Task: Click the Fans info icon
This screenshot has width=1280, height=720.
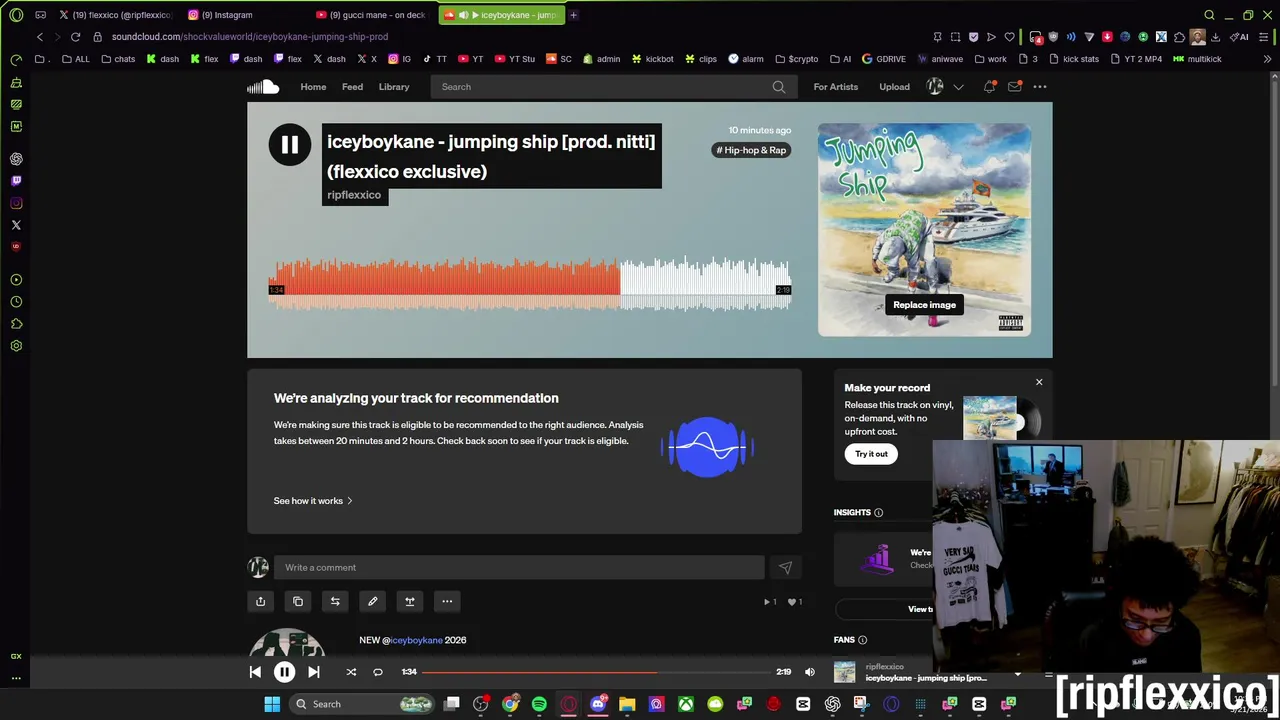Action: coord(862,640)
